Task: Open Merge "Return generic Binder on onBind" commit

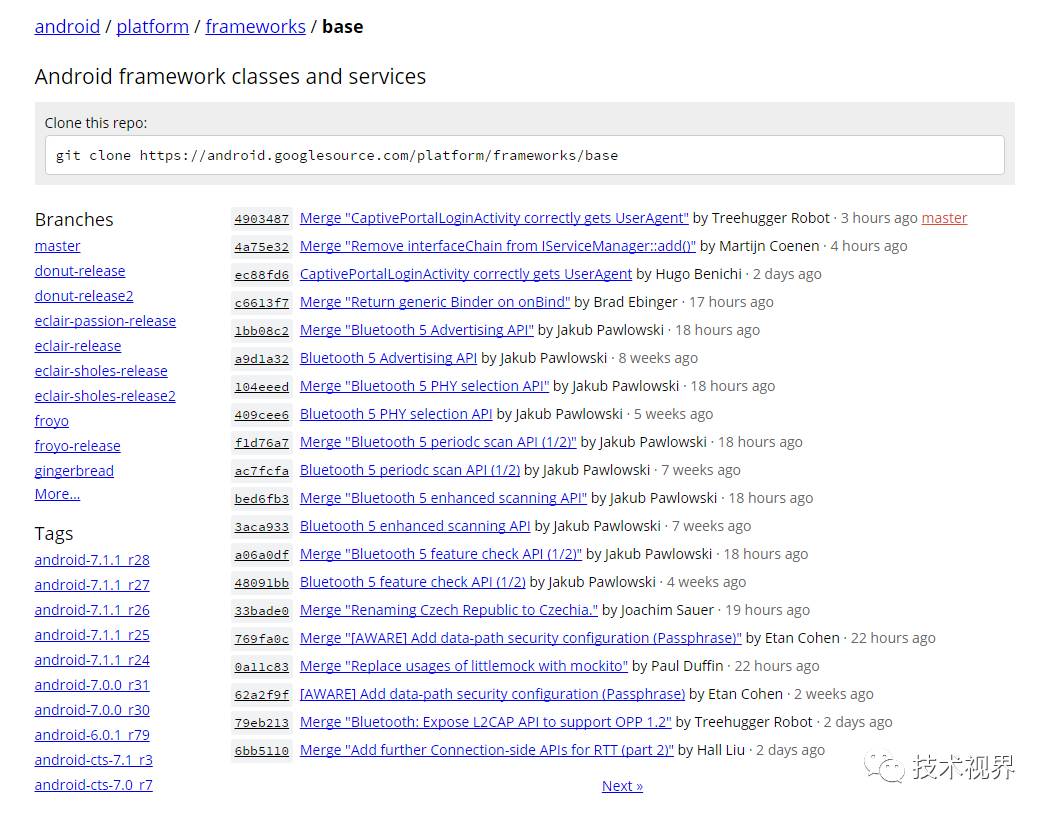Action: pos(435,303)
